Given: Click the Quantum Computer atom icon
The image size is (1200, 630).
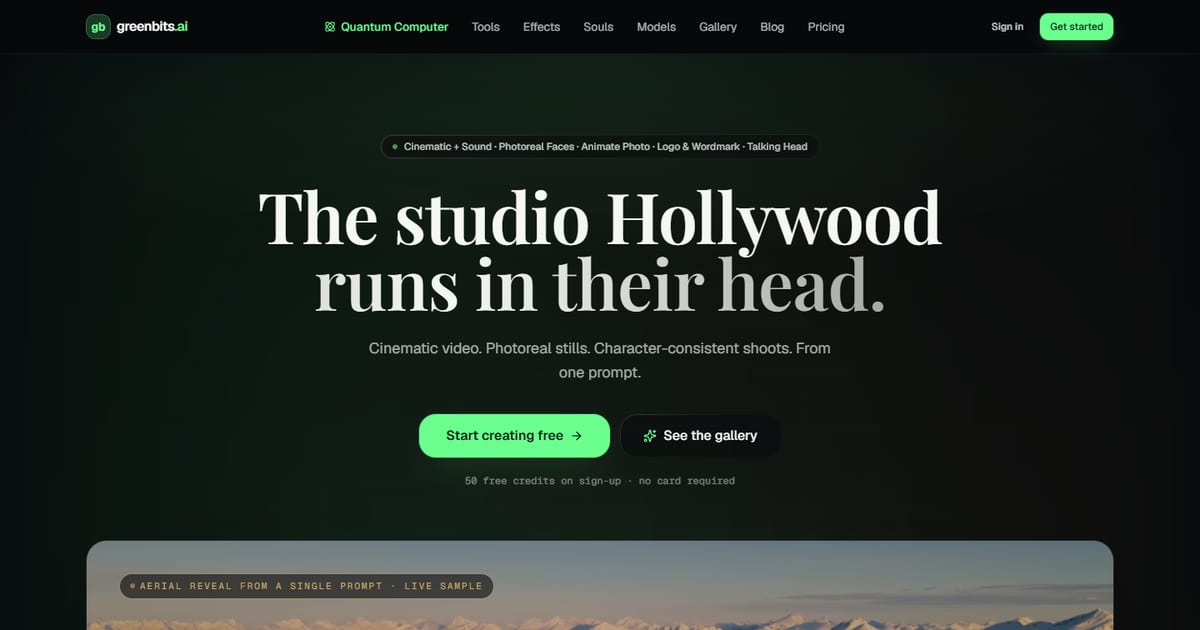Looking at the screenshot, I should pos(330,27).
